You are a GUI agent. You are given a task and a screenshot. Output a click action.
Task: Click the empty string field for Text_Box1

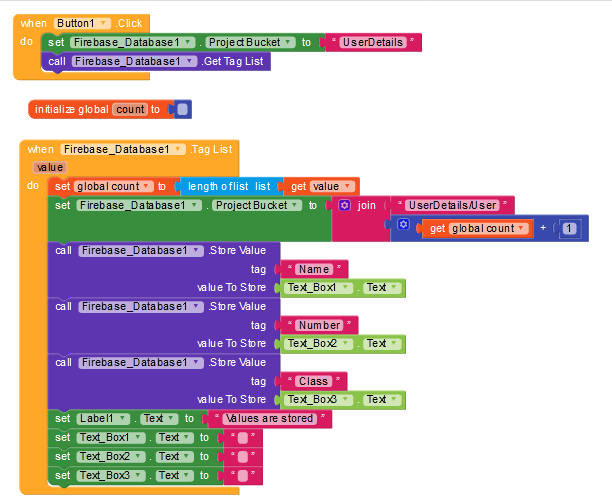pyautogui.click(x=243, y=438)
